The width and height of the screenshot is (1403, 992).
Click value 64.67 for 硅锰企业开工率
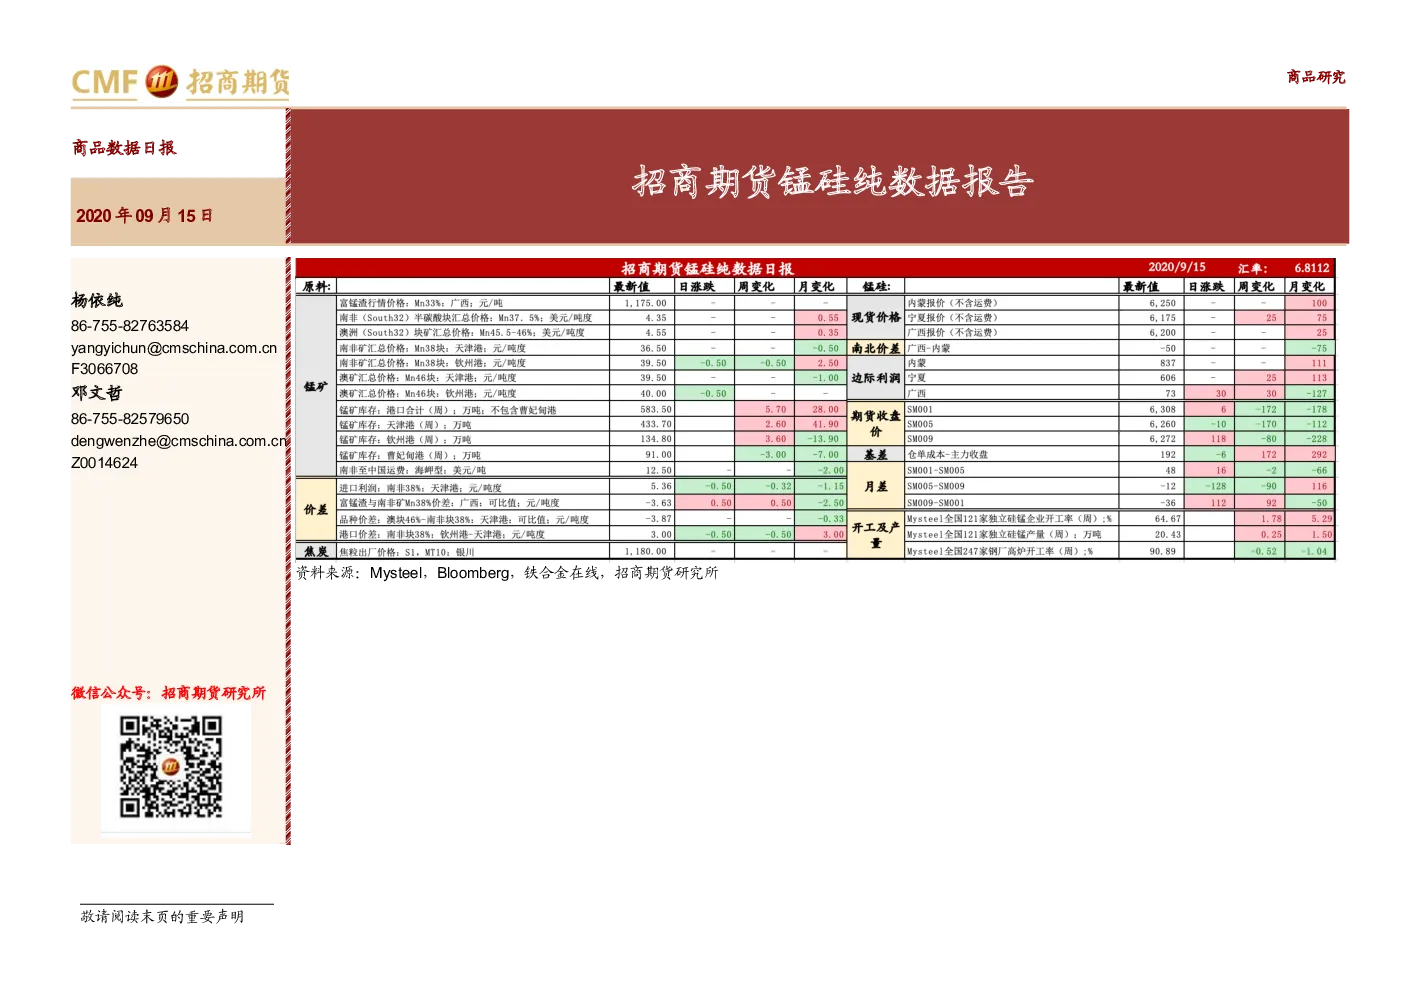tap(1168, 519)
